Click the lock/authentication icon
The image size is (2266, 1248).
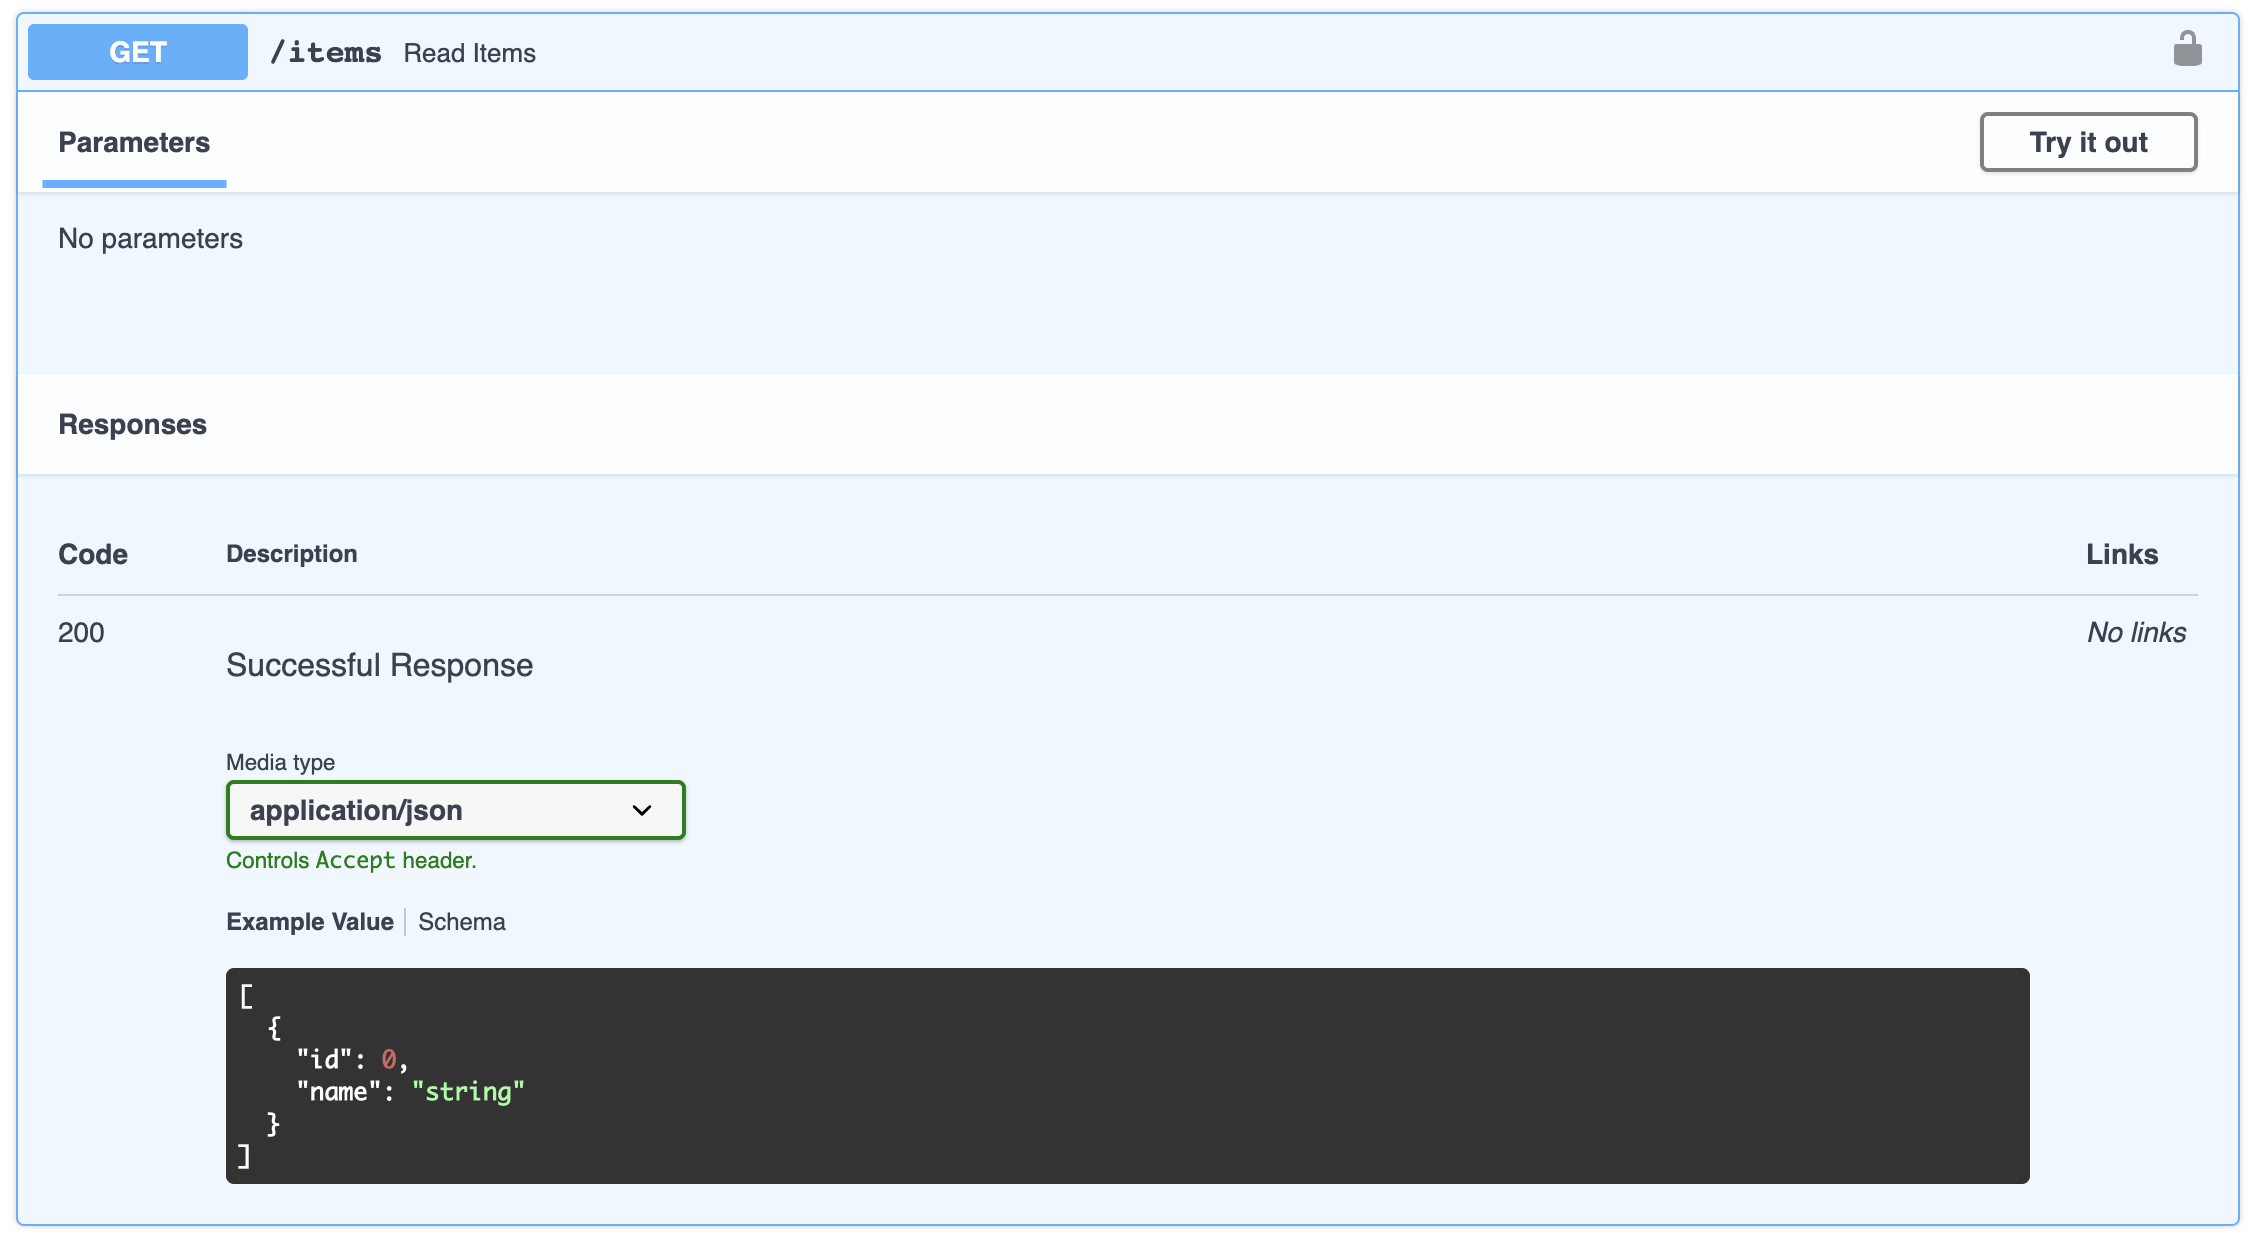click(2188, 48)
